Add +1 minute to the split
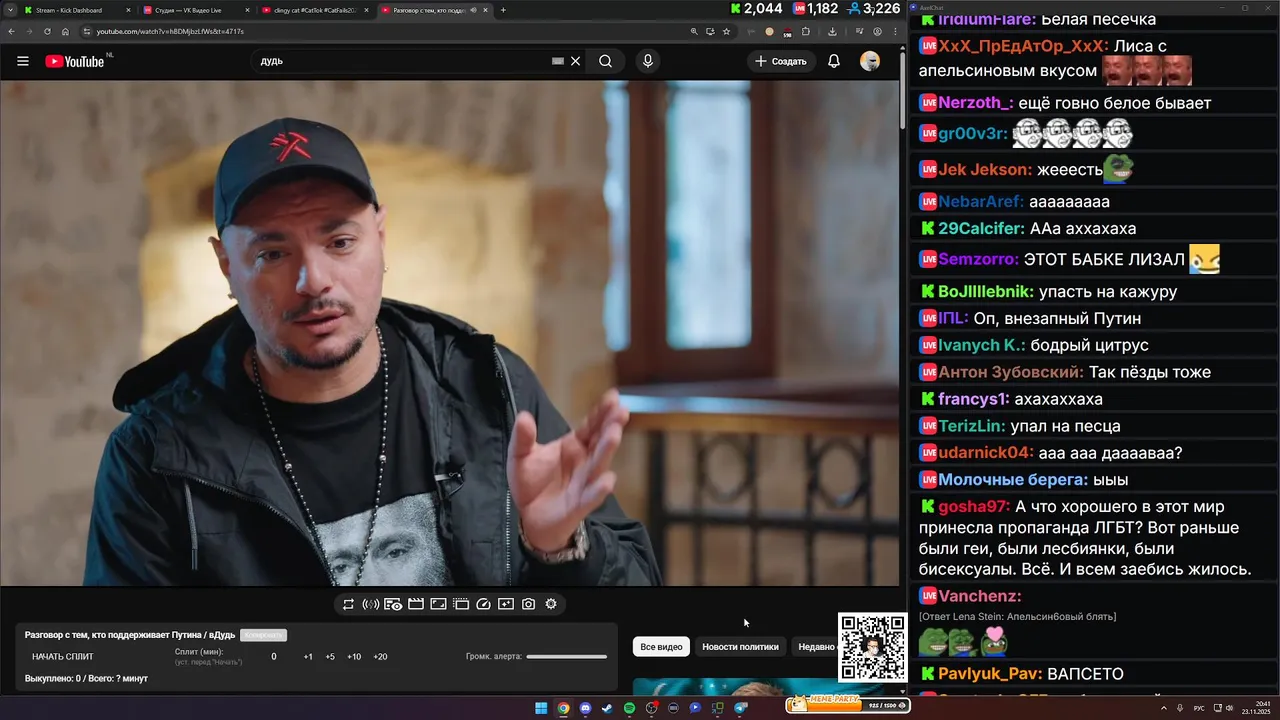 [x=308, y=657]
